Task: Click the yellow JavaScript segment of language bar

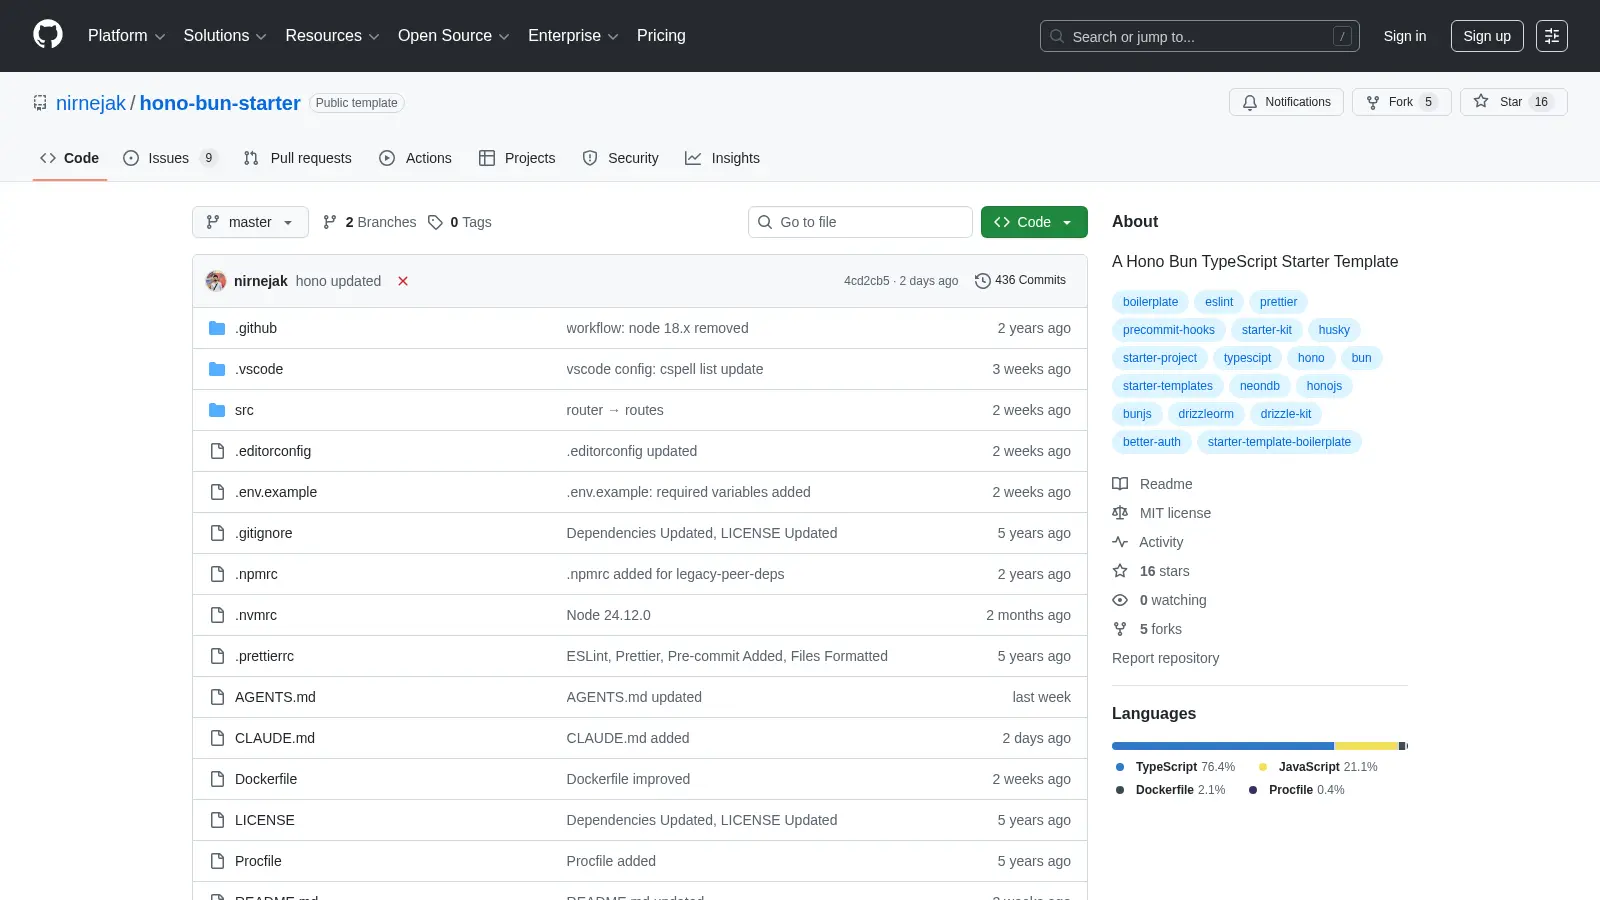Action: tap(1366, 746)
